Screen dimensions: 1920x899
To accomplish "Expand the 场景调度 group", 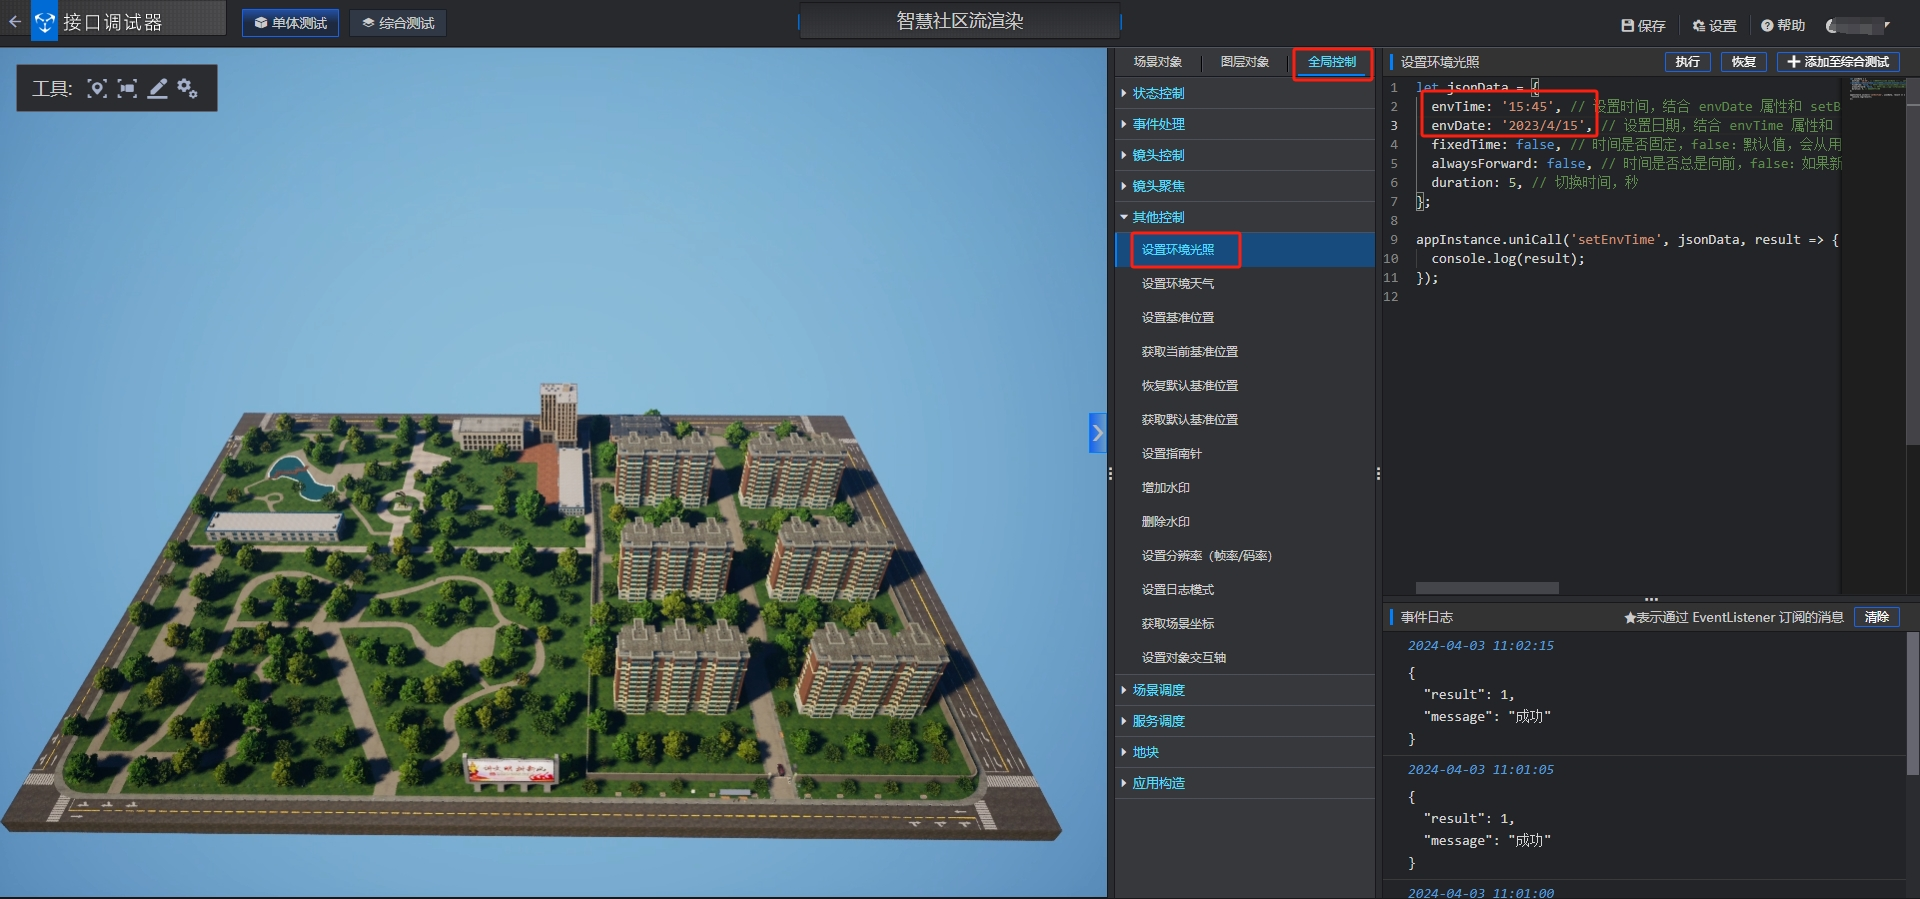I will 1245,690.
